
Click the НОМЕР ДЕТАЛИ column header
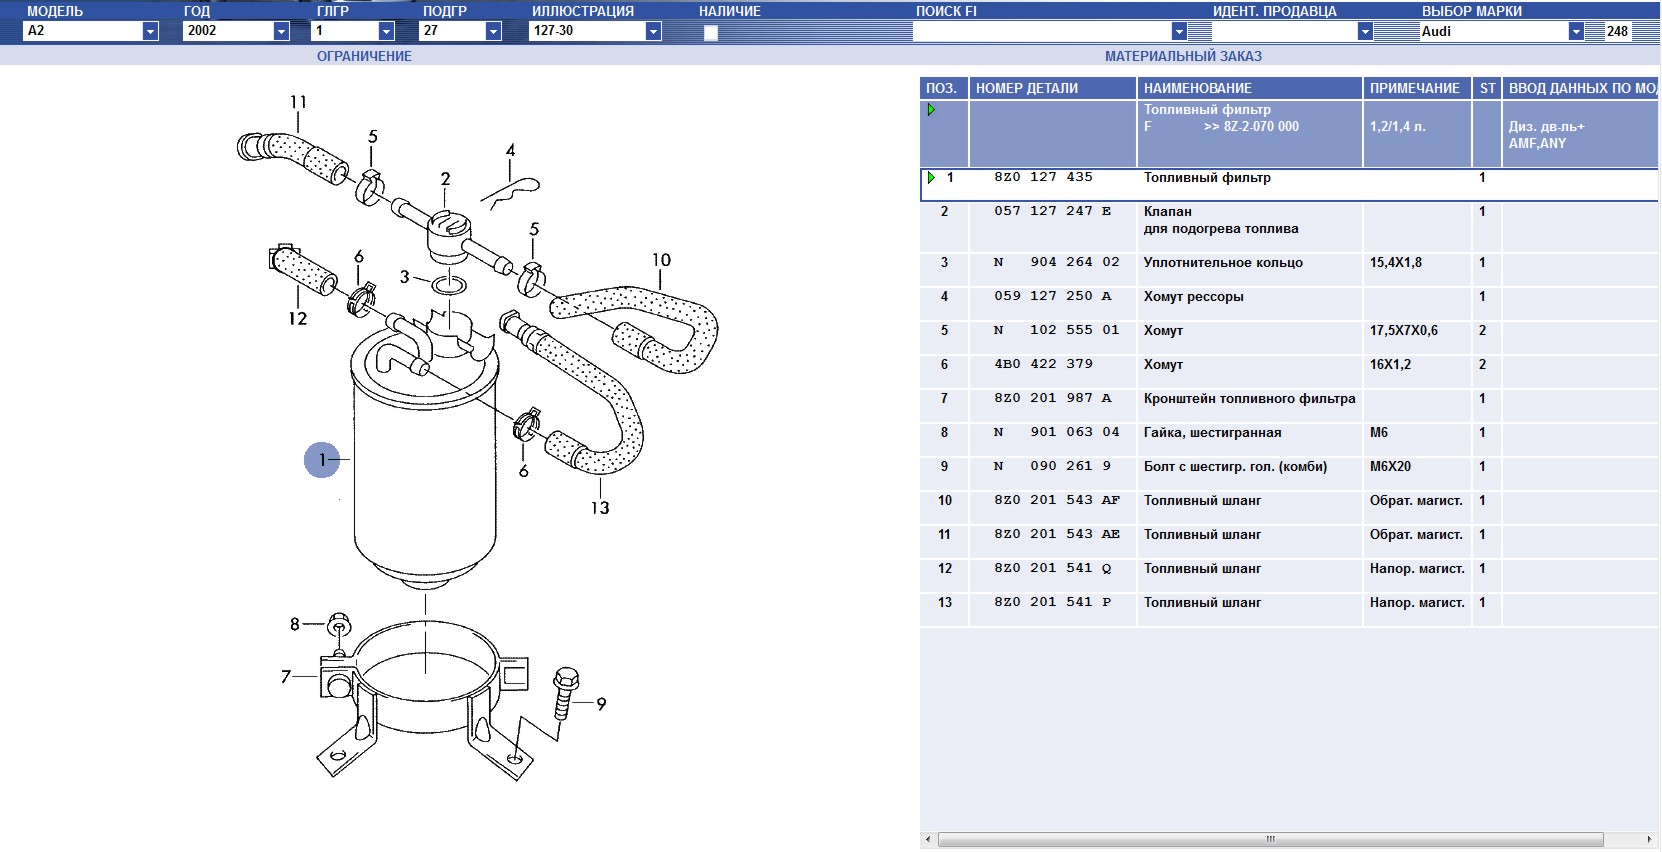click(1027, 88)
